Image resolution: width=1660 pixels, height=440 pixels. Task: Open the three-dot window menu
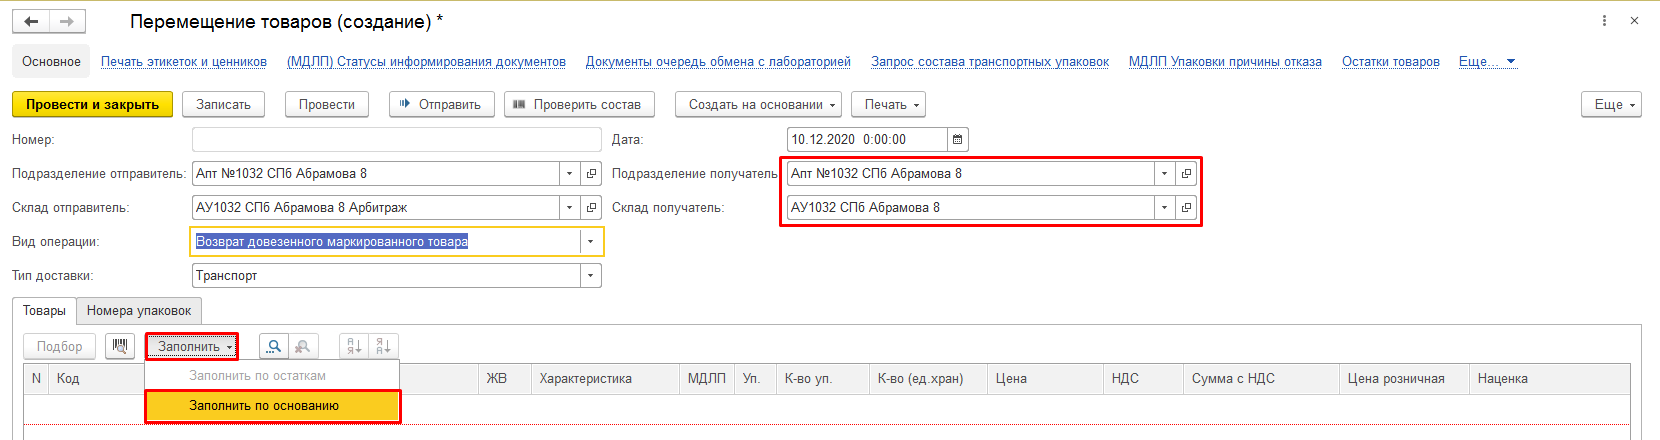point(1605,21)
